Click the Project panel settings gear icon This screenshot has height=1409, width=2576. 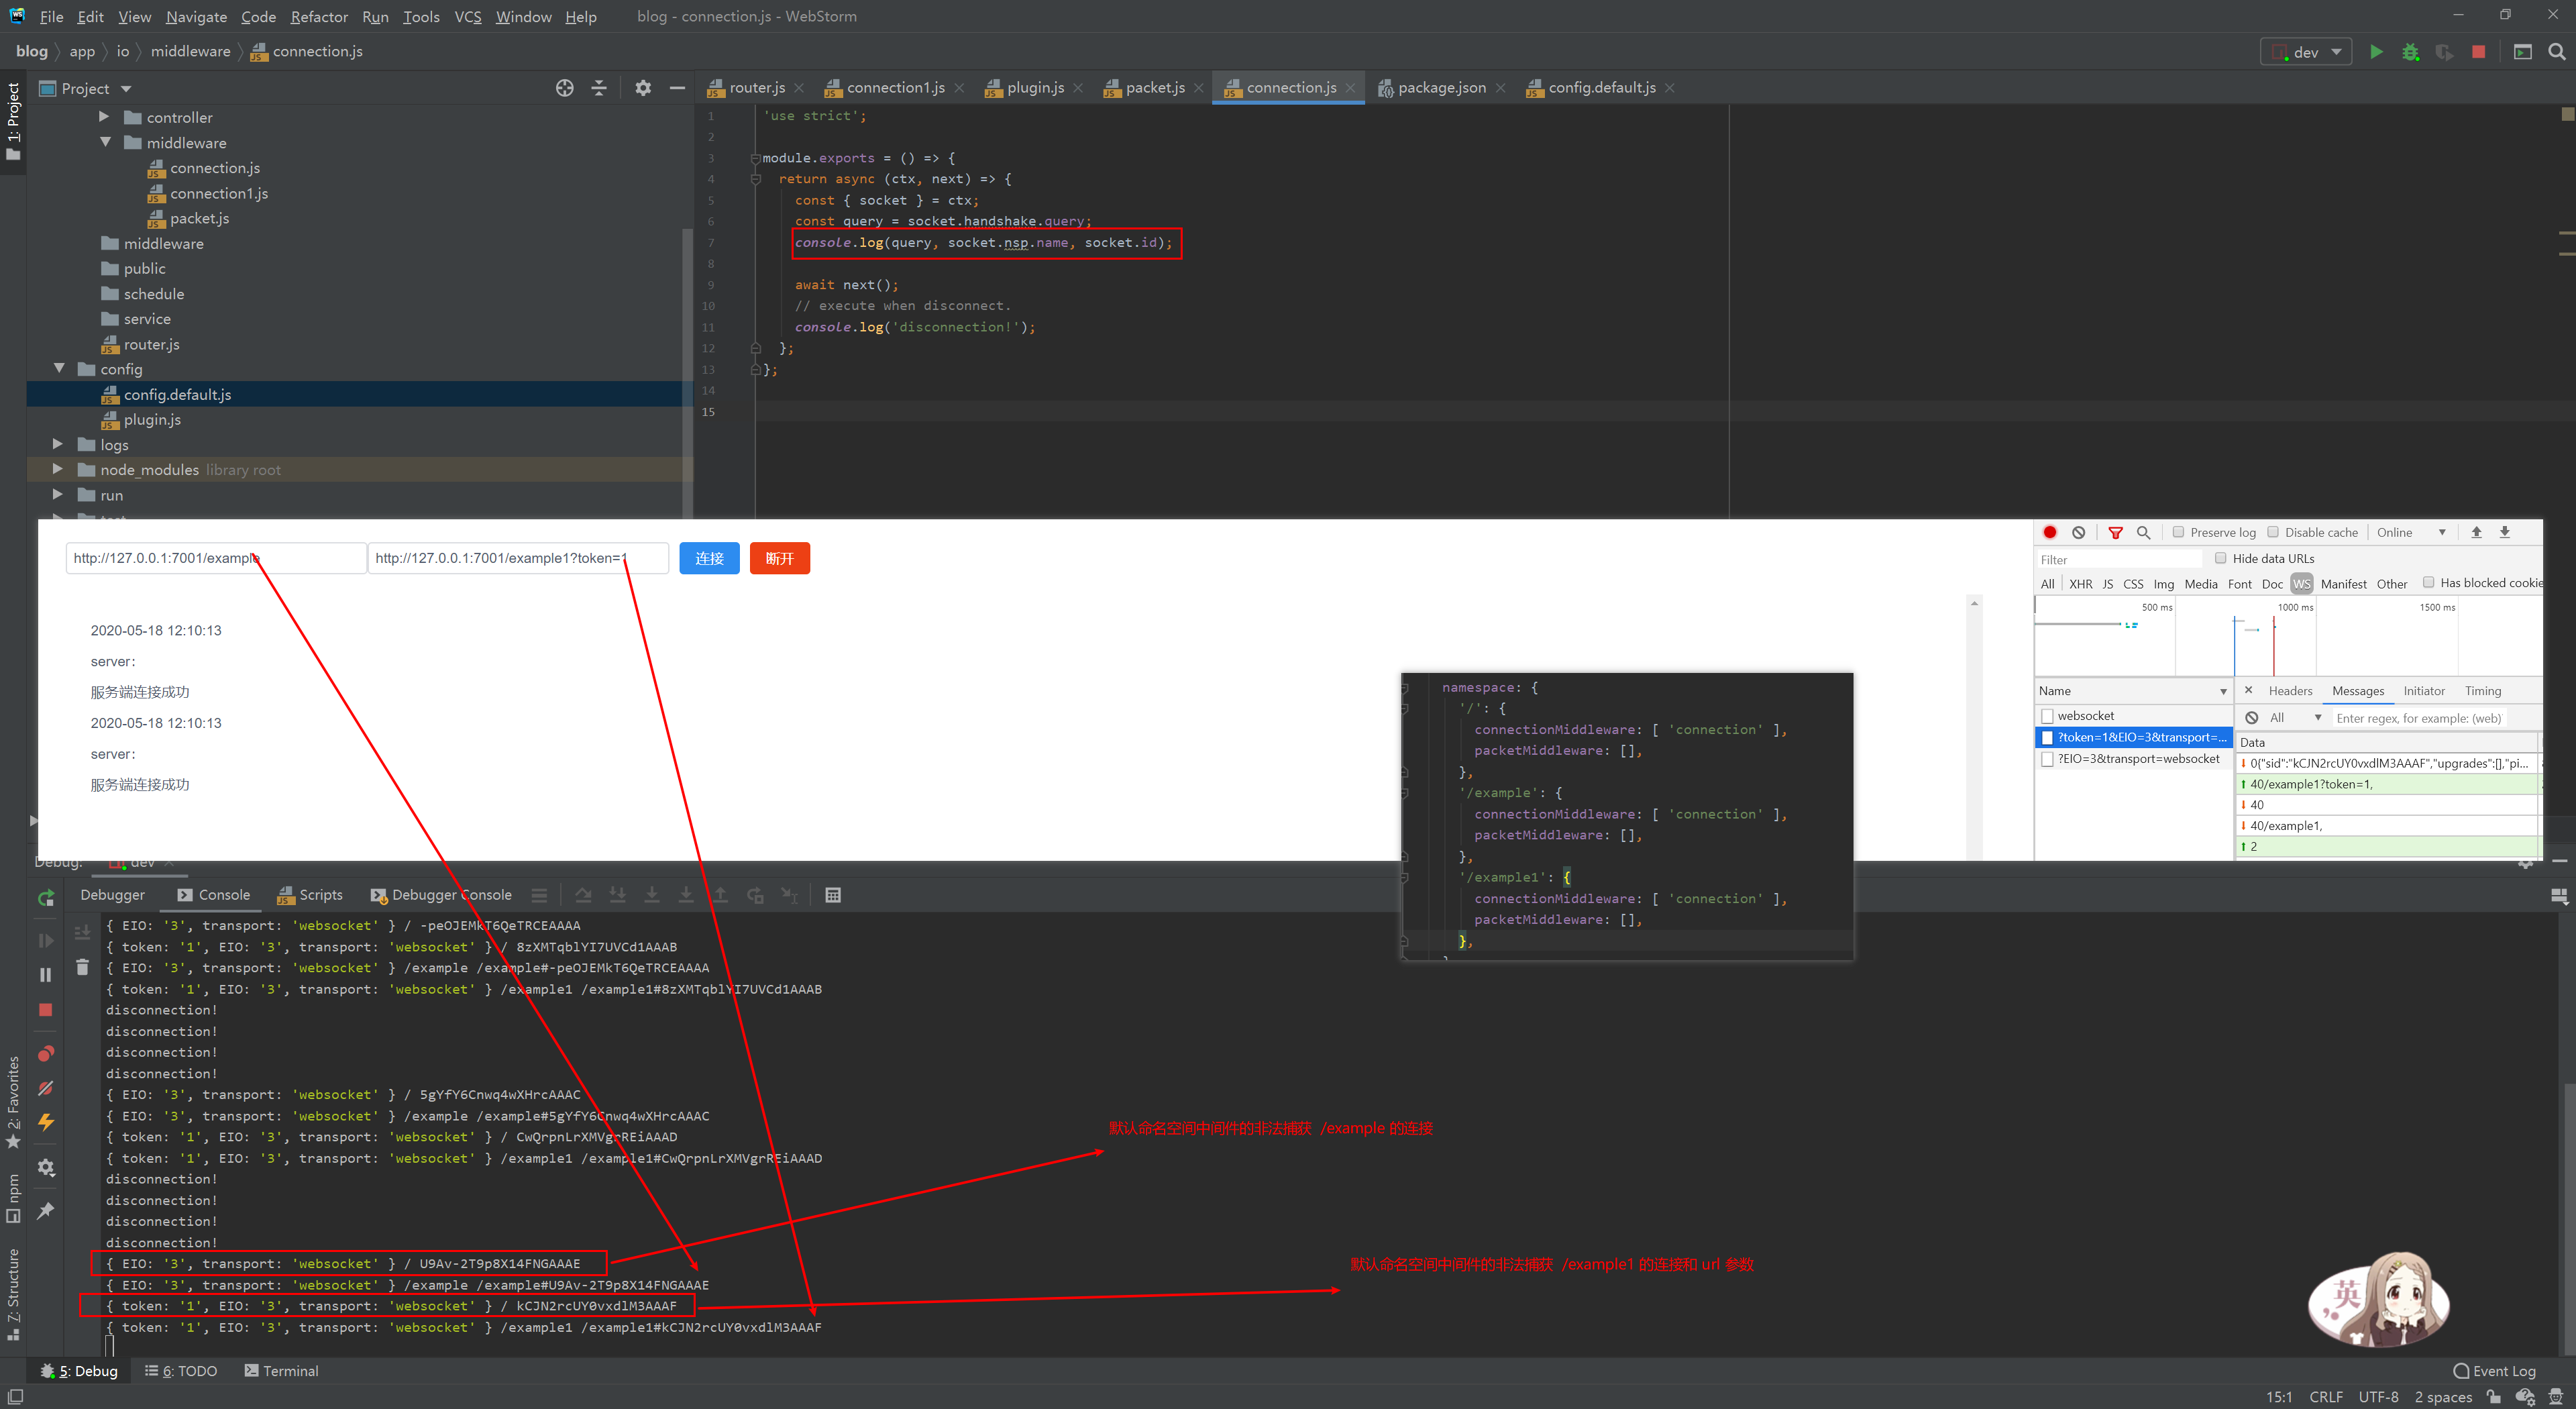point(643,88)
